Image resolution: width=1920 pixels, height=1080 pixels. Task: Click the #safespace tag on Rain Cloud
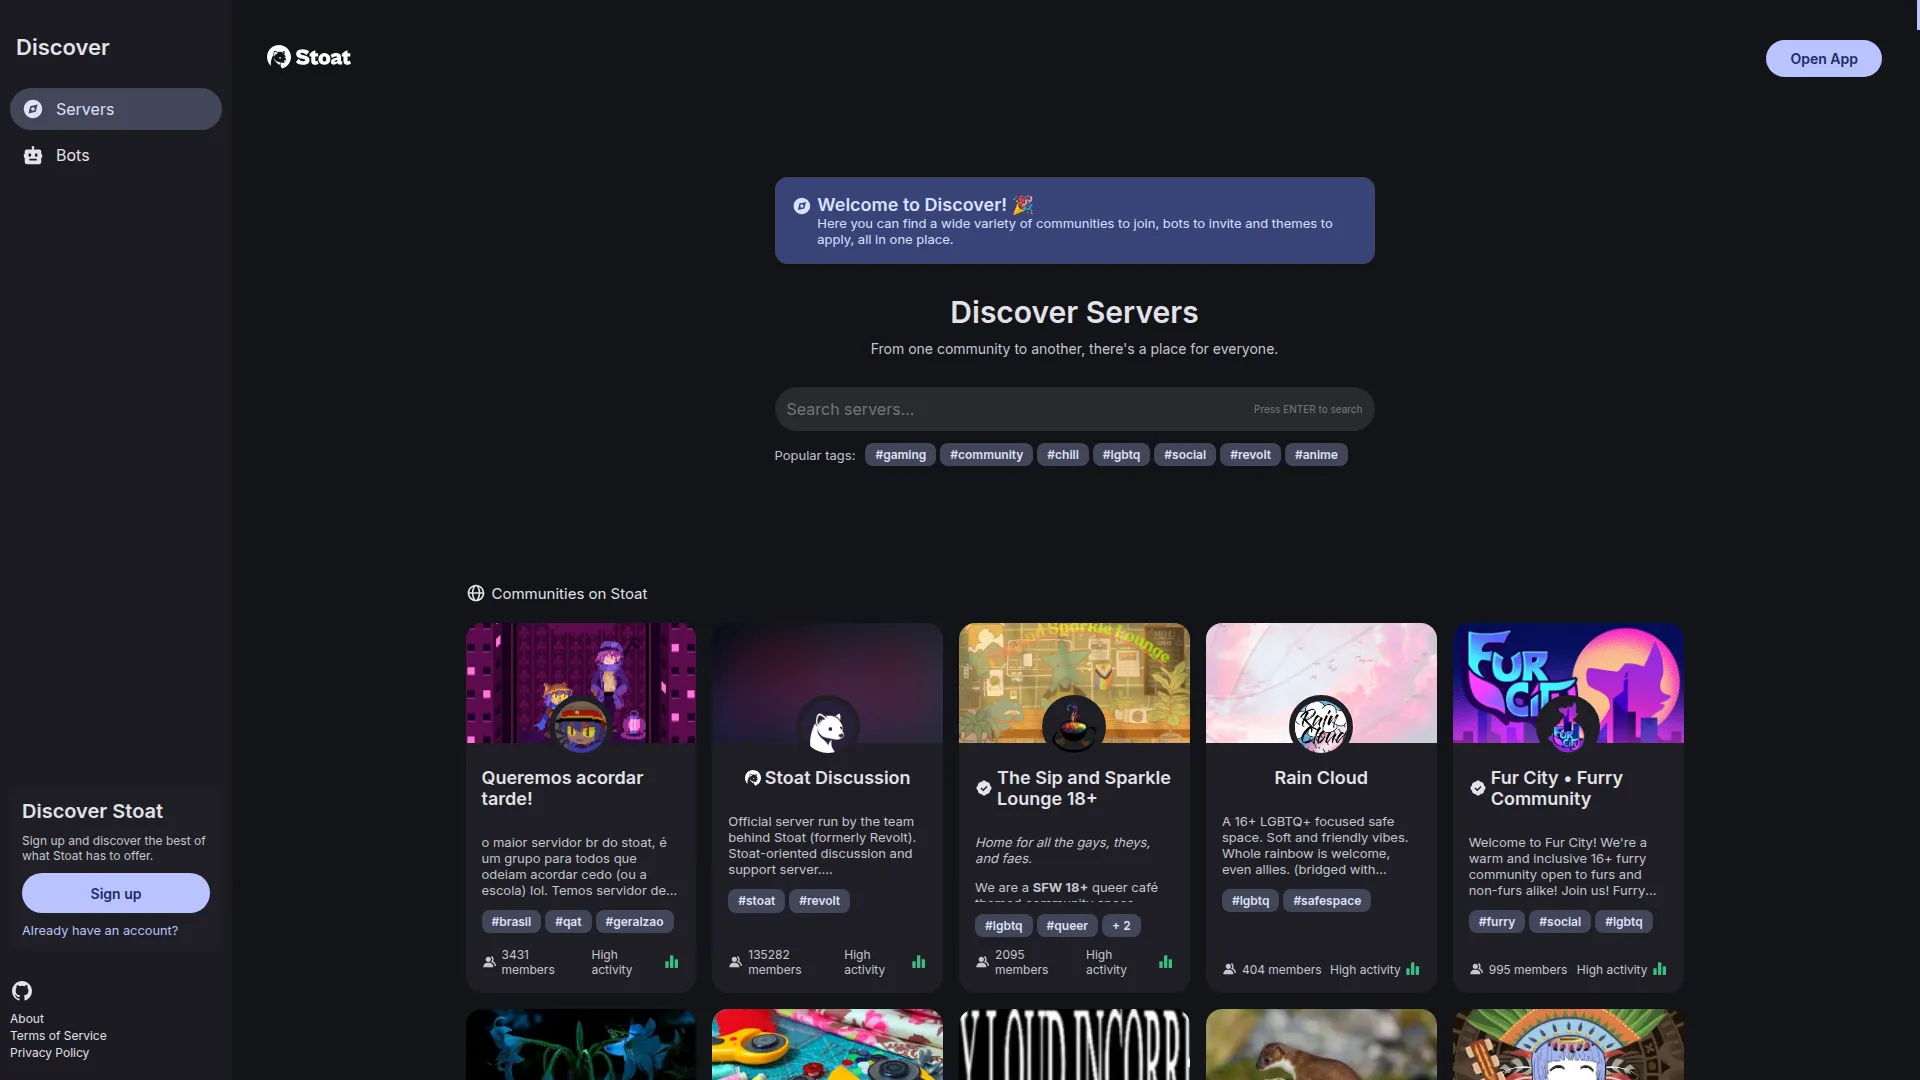point(1327,901)
